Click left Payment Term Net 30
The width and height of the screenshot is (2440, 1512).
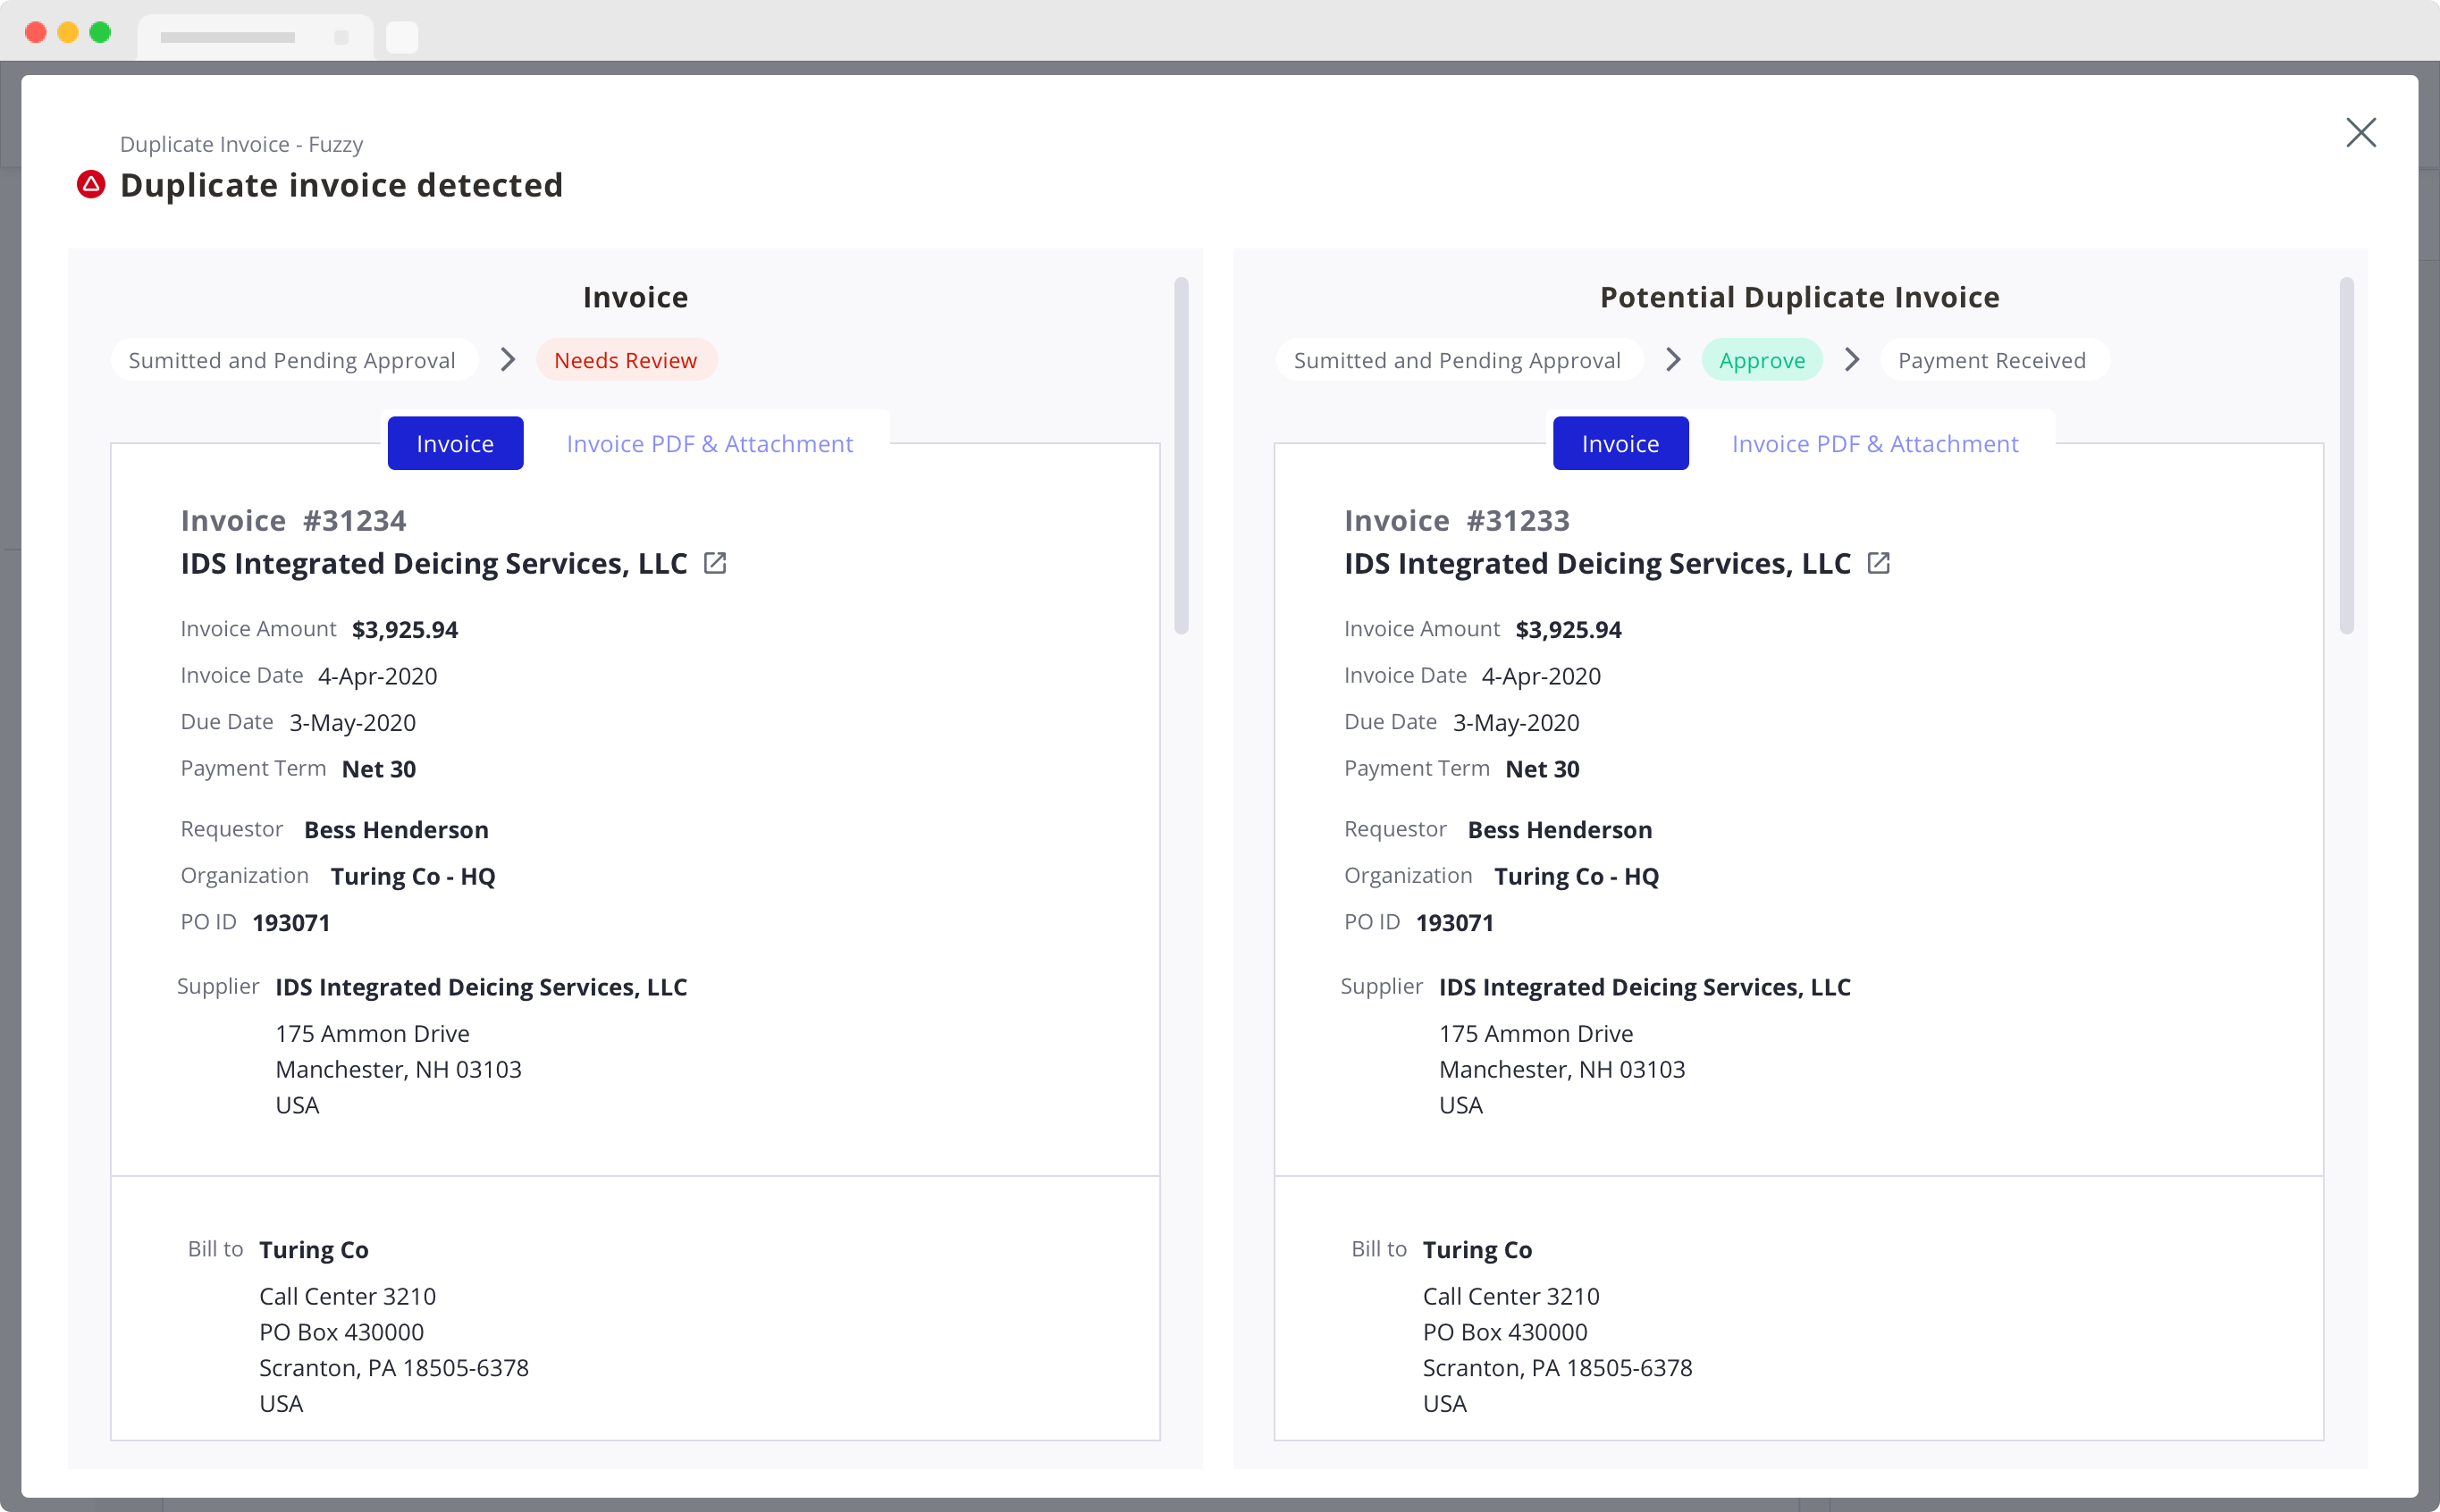379,769
